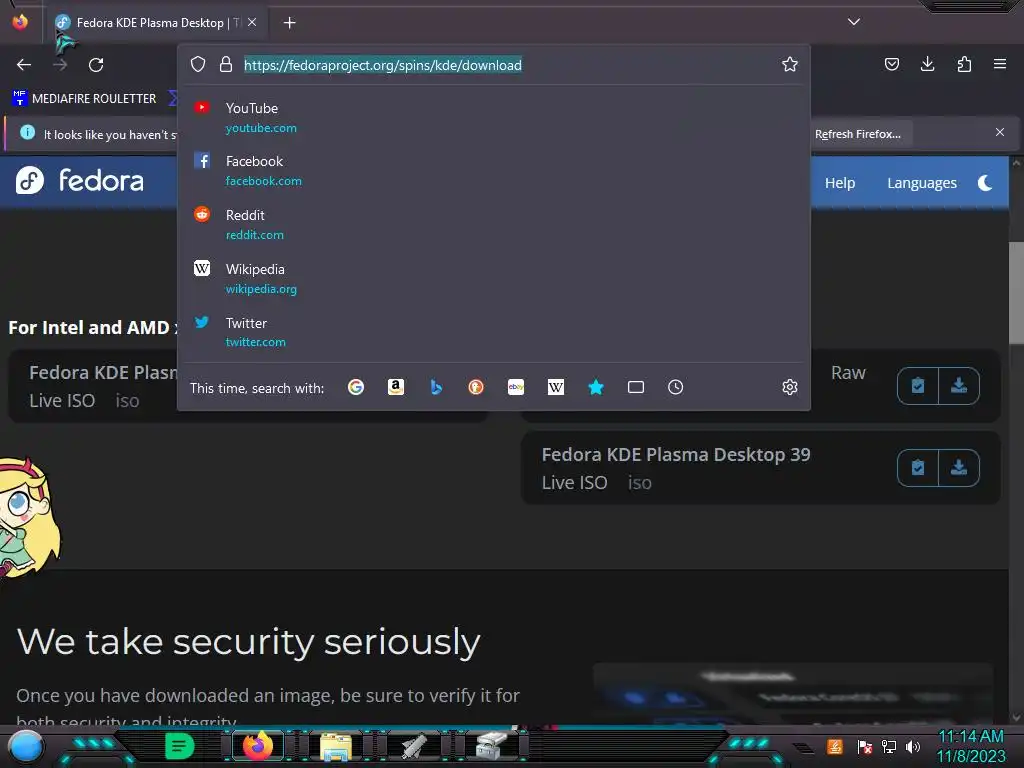
Task: Click the Fedora logo on the page
Action: coord(80,180)
